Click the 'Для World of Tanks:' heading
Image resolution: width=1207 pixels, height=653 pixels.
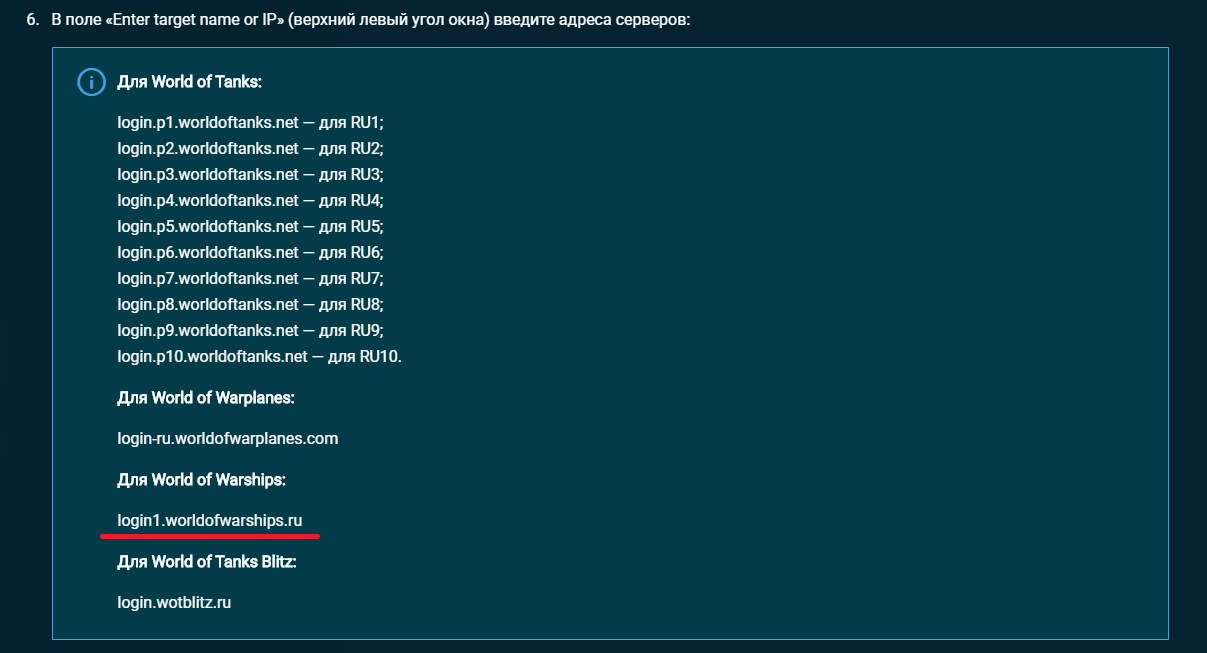point(190,82)
